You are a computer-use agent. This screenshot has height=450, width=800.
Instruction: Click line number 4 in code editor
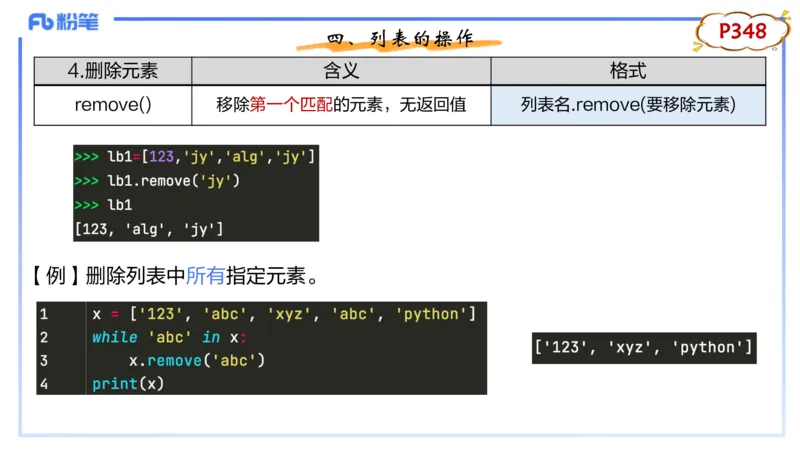point(44,383)
